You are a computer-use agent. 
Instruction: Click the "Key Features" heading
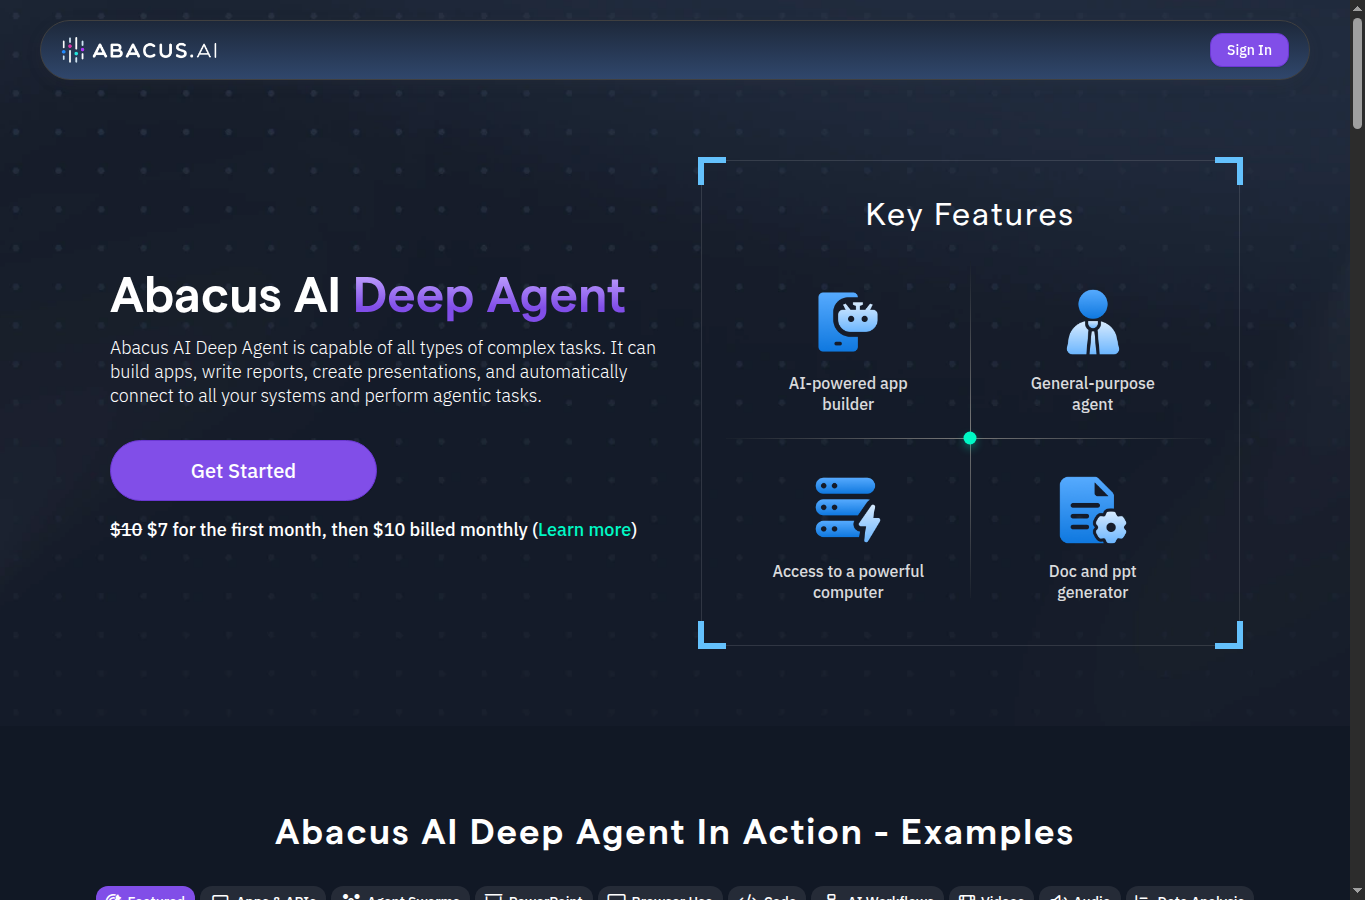coord(969,215)
